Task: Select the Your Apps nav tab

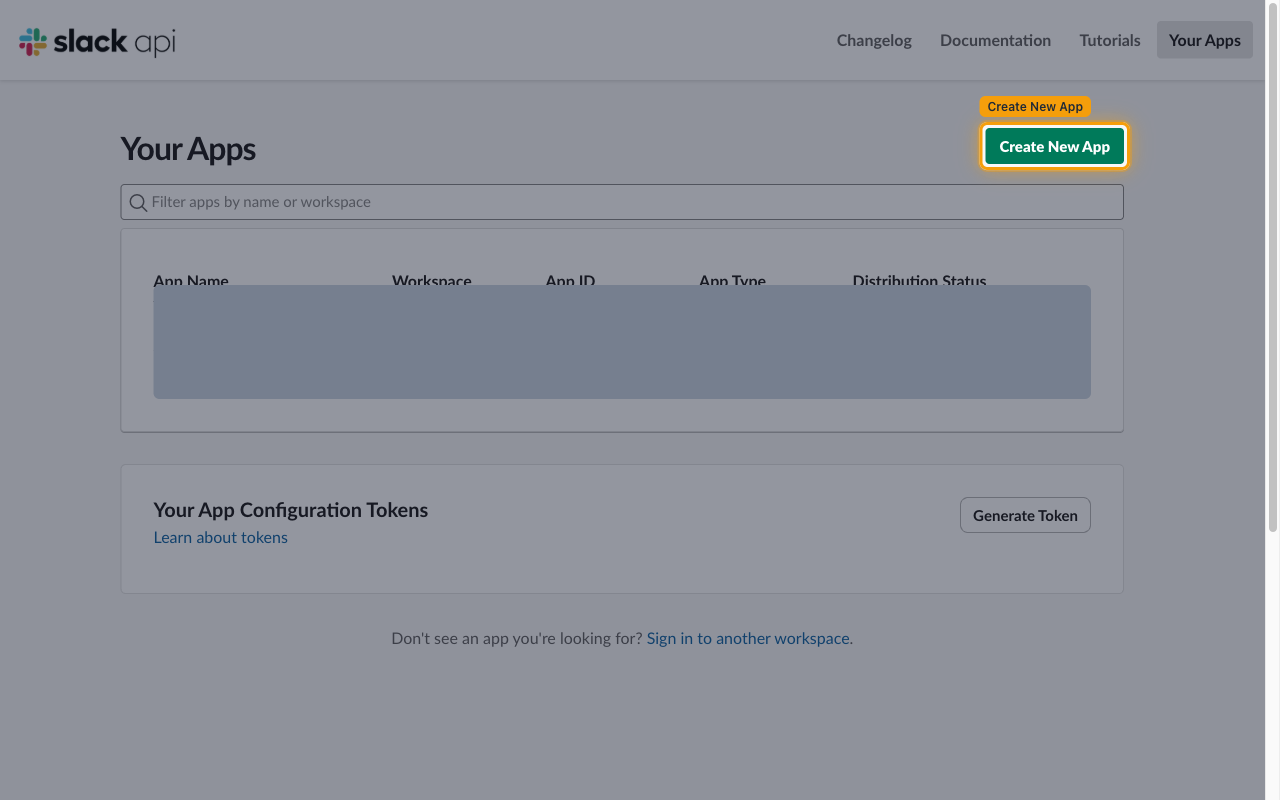Action: coord(1204,40)
